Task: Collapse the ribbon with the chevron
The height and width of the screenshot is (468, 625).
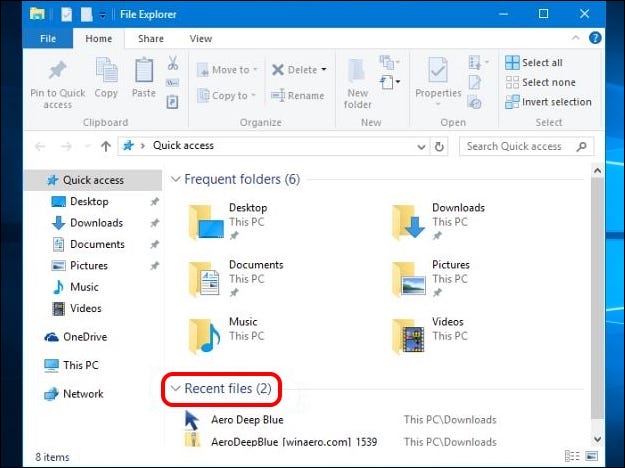Action: (x=576, y=38)
